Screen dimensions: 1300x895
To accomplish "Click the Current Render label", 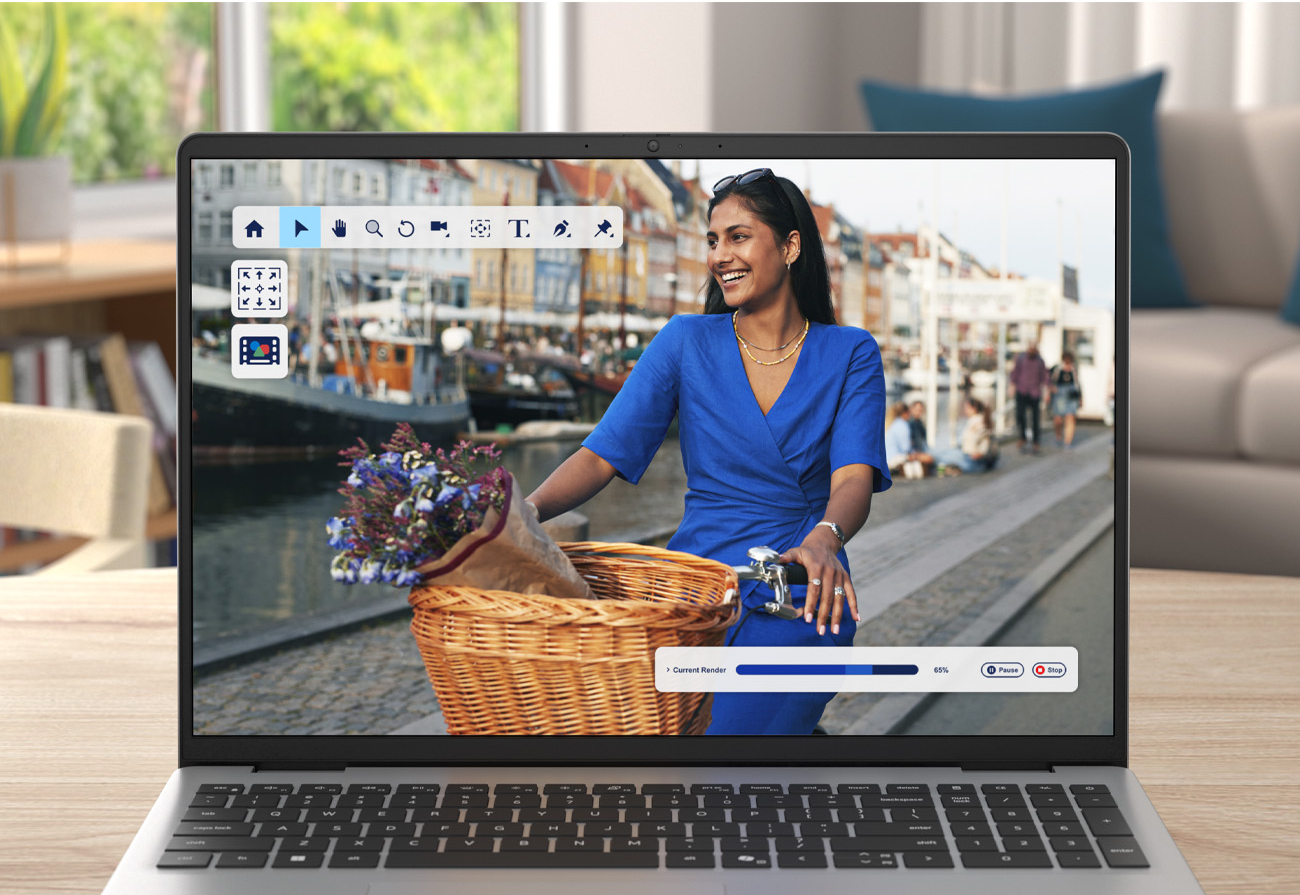I will pyautogui.click(x=699, y=670).
